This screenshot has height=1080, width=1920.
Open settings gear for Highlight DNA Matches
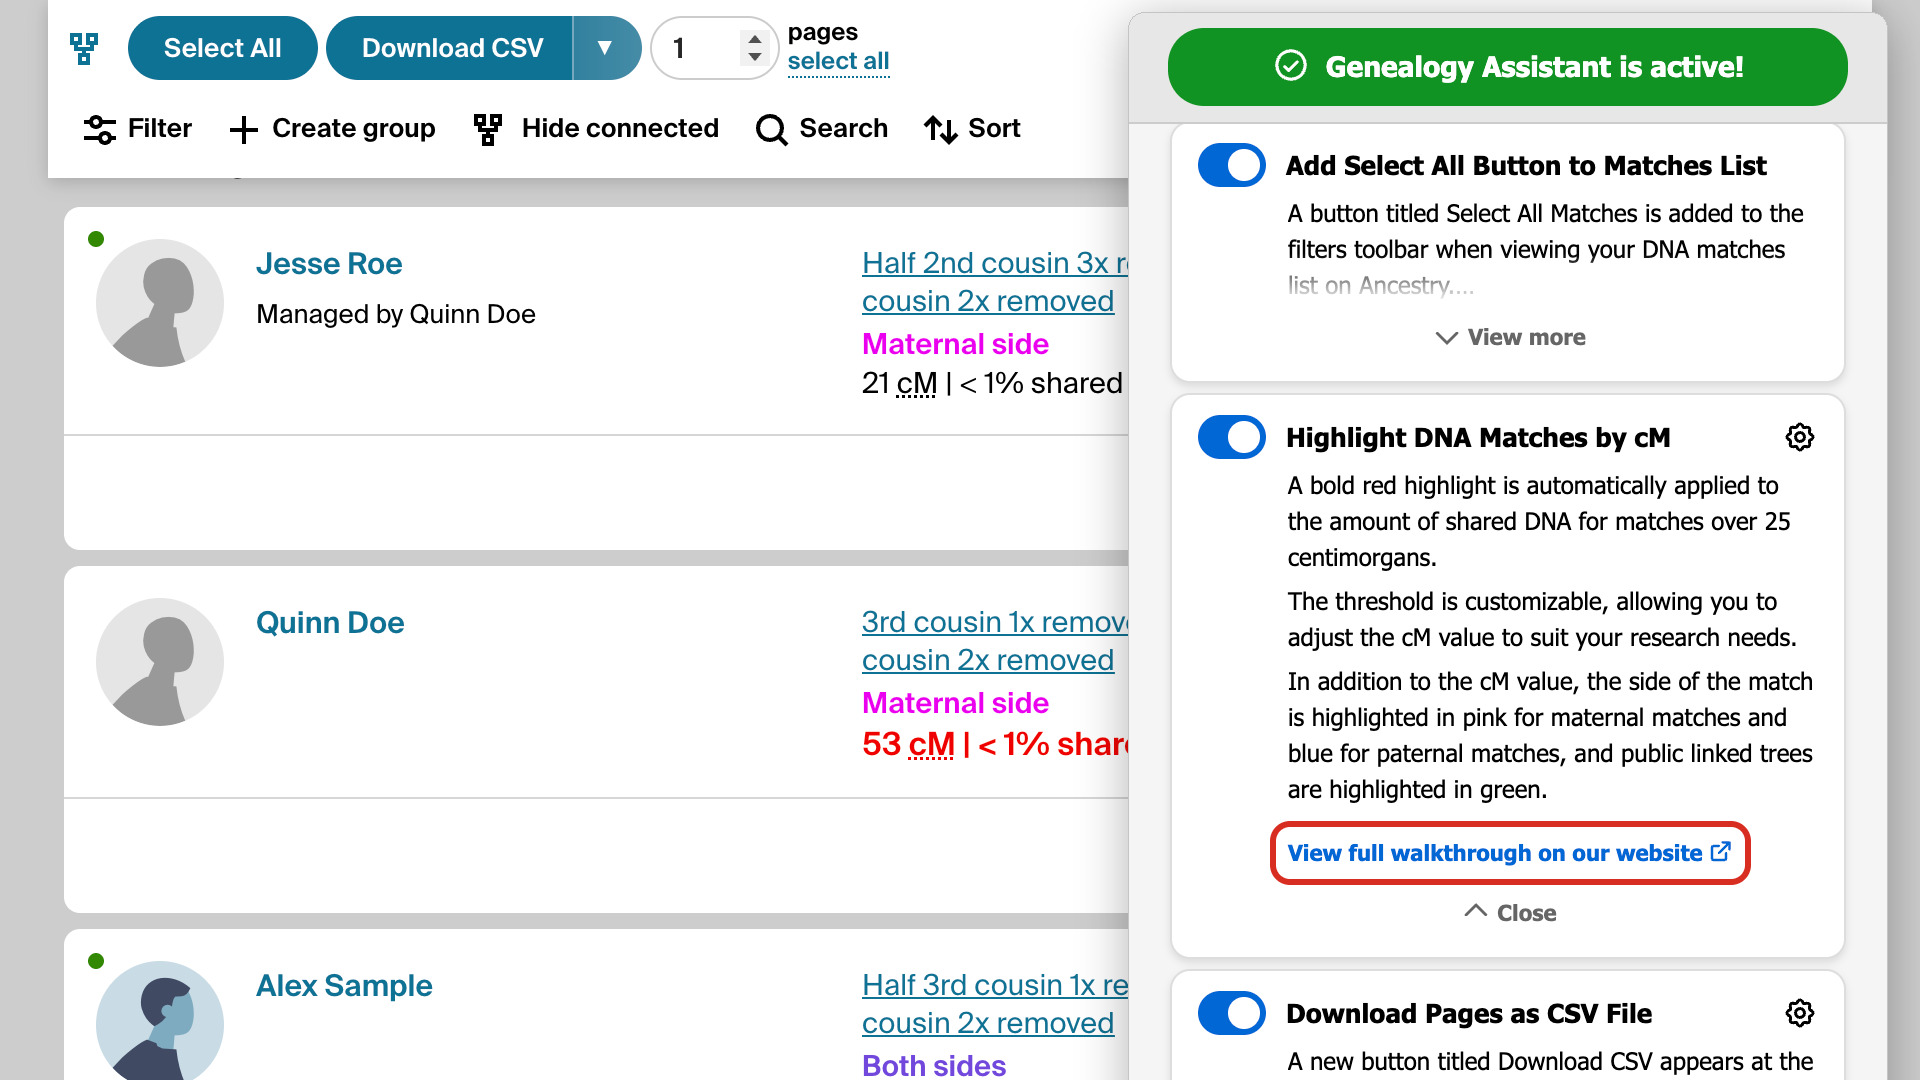pos(1799,437)
